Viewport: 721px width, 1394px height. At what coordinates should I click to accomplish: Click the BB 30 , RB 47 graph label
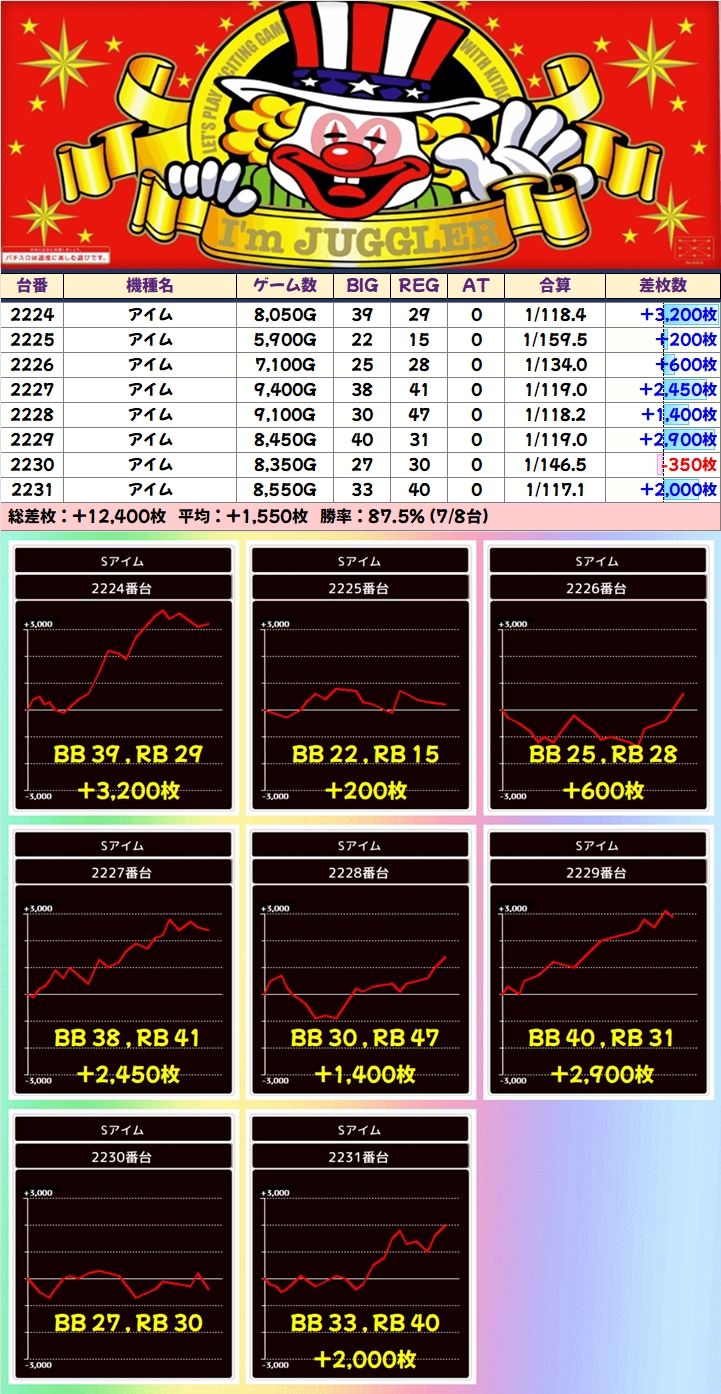[365, 1038]
